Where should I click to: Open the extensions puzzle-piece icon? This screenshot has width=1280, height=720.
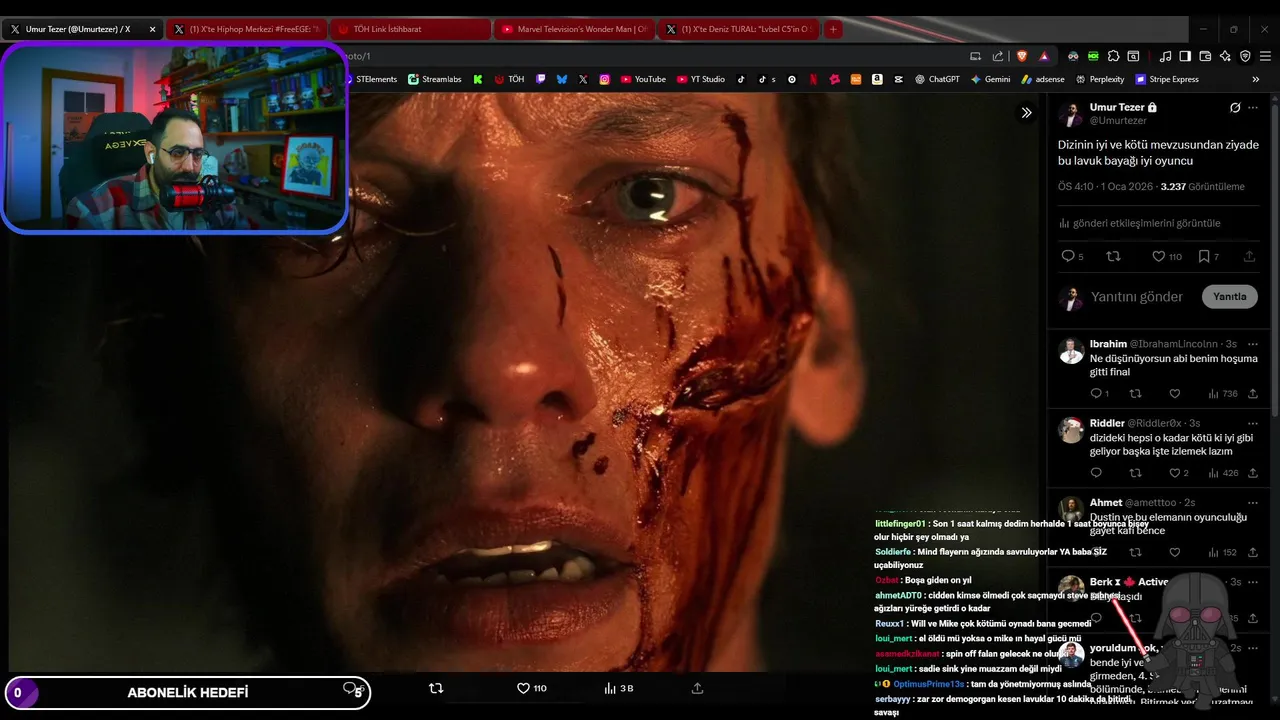pos(1114,56)
